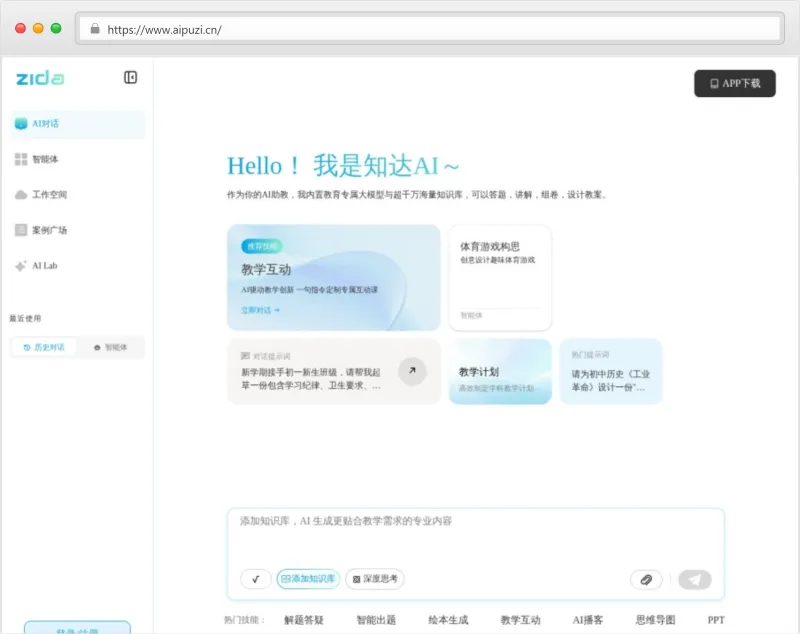The height and width of the screenshot is (634, 800).
Task: Open the 教学互动 recommended skill card
Action: [334, 277]
